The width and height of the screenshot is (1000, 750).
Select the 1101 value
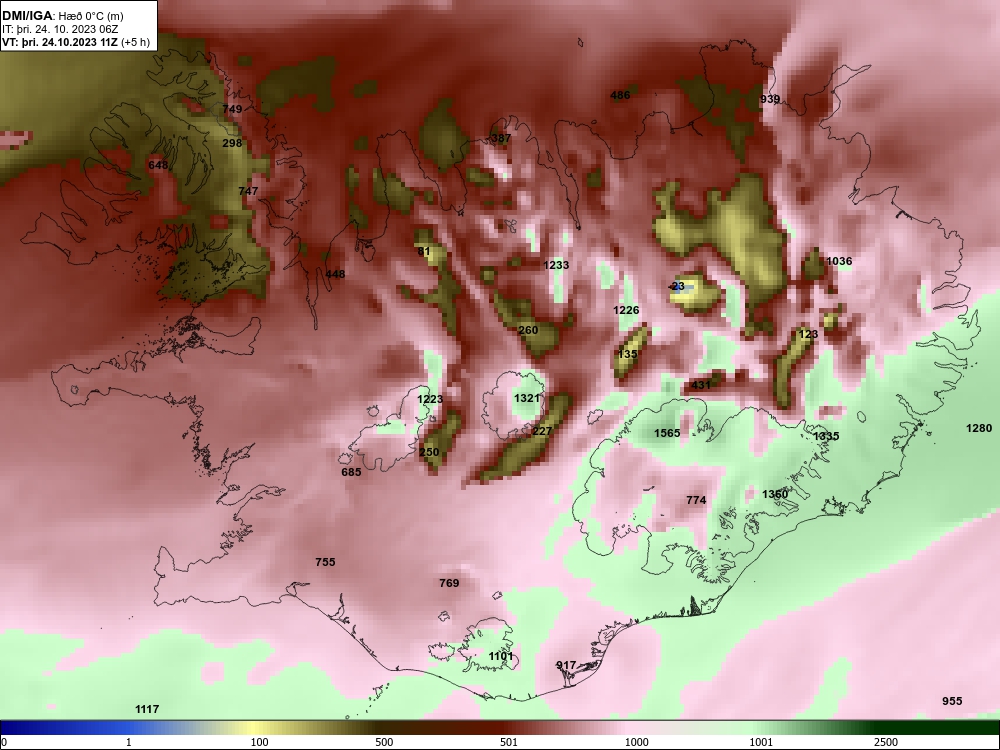pyautogui.click(x=501, y=656)
